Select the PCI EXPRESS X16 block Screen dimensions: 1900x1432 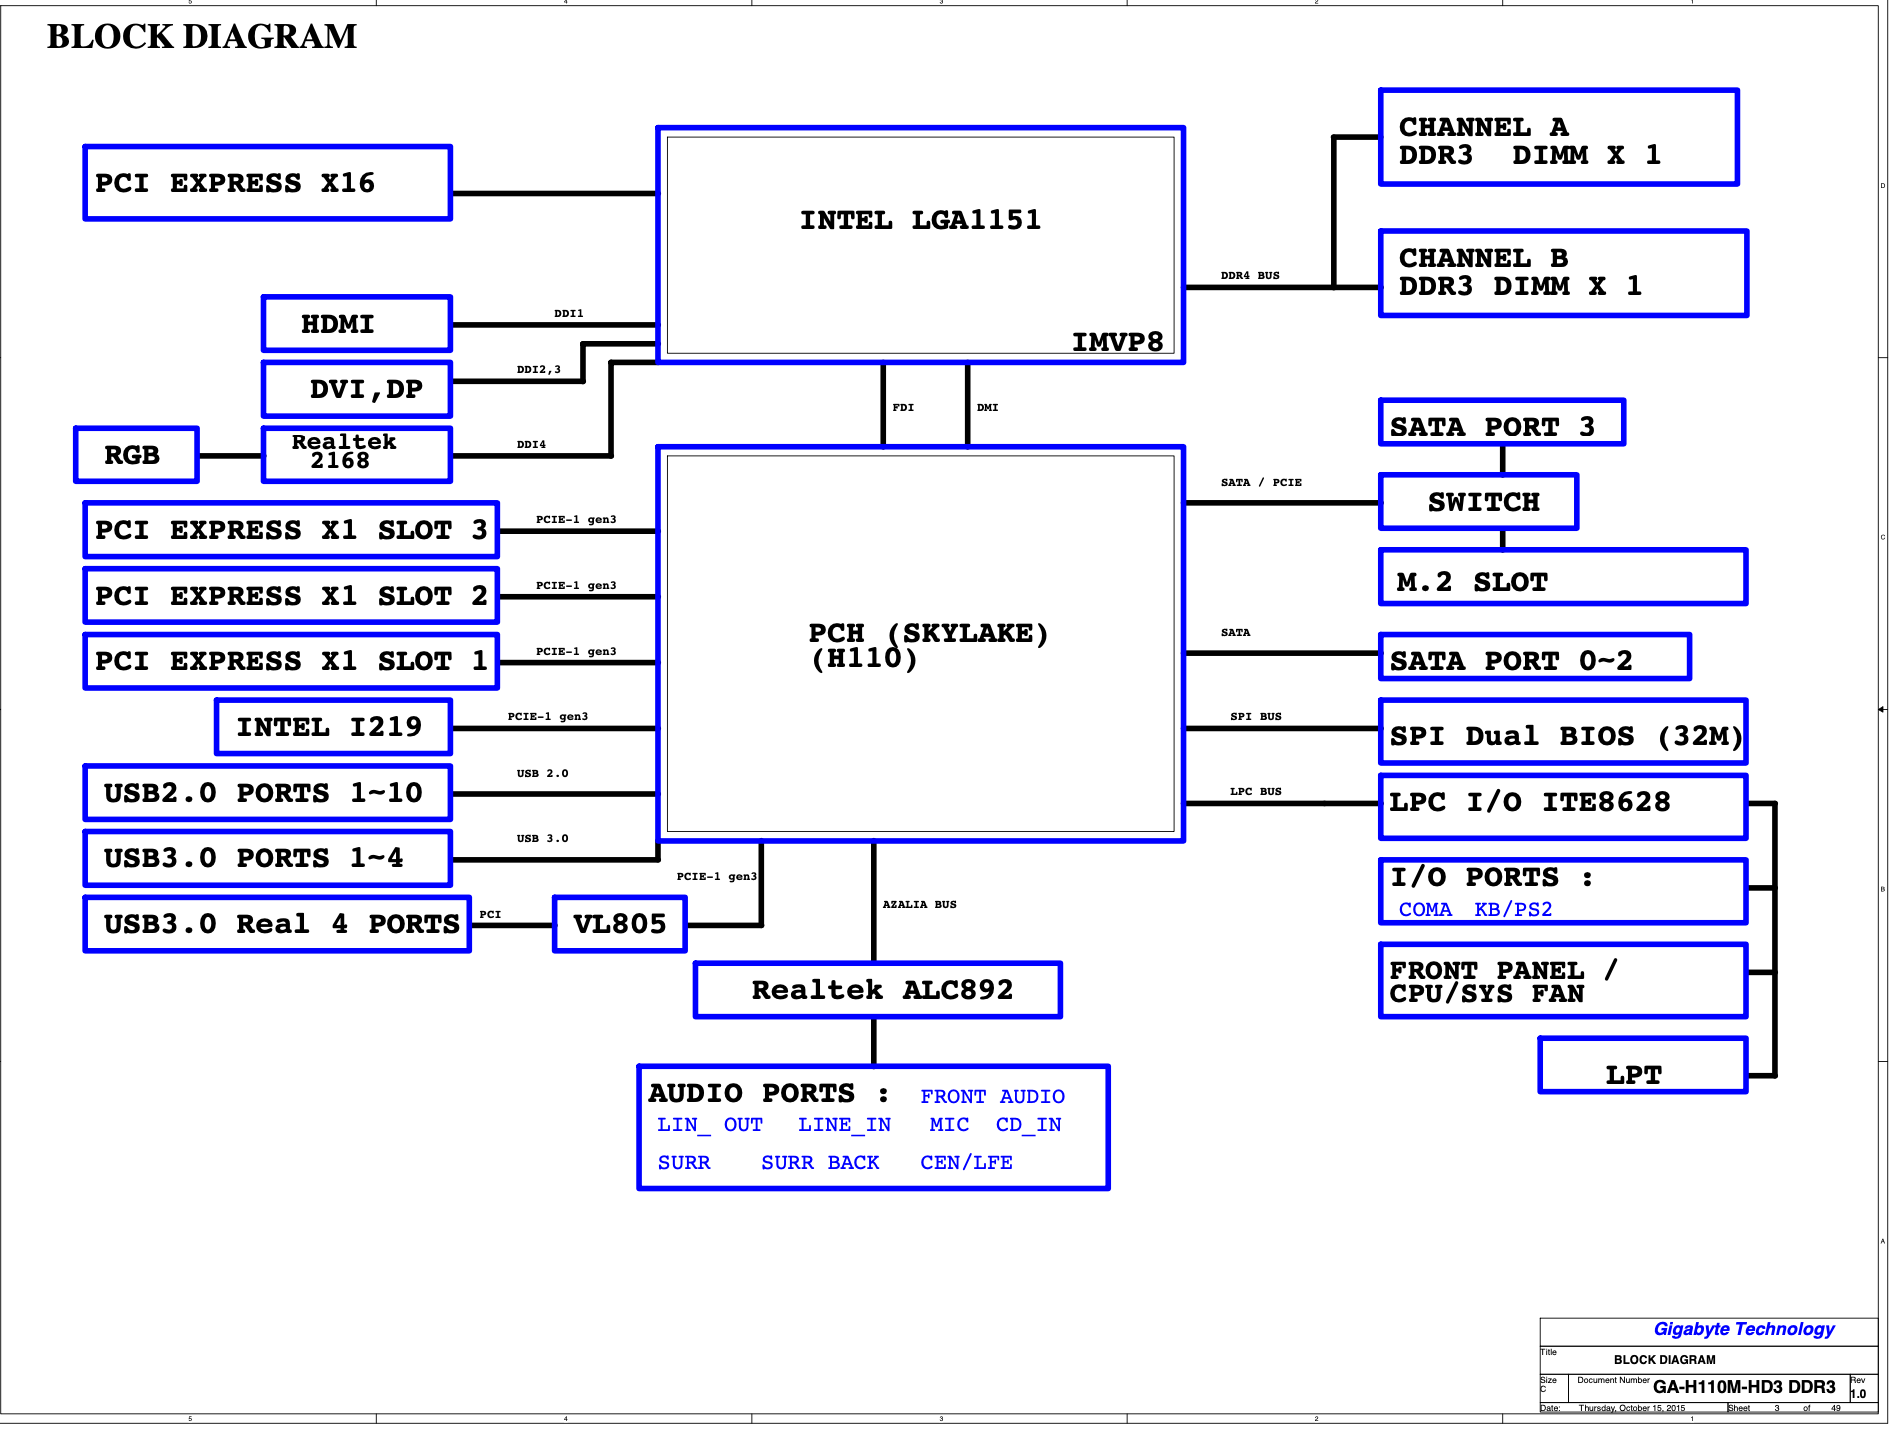[268, 183]
